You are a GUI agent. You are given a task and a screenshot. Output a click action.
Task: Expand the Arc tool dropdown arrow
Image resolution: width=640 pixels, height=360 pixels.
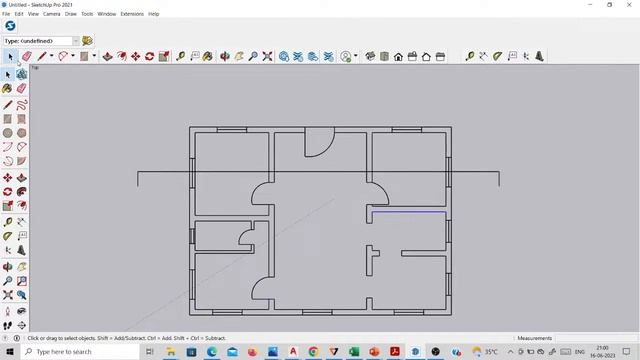coord(73,56)
